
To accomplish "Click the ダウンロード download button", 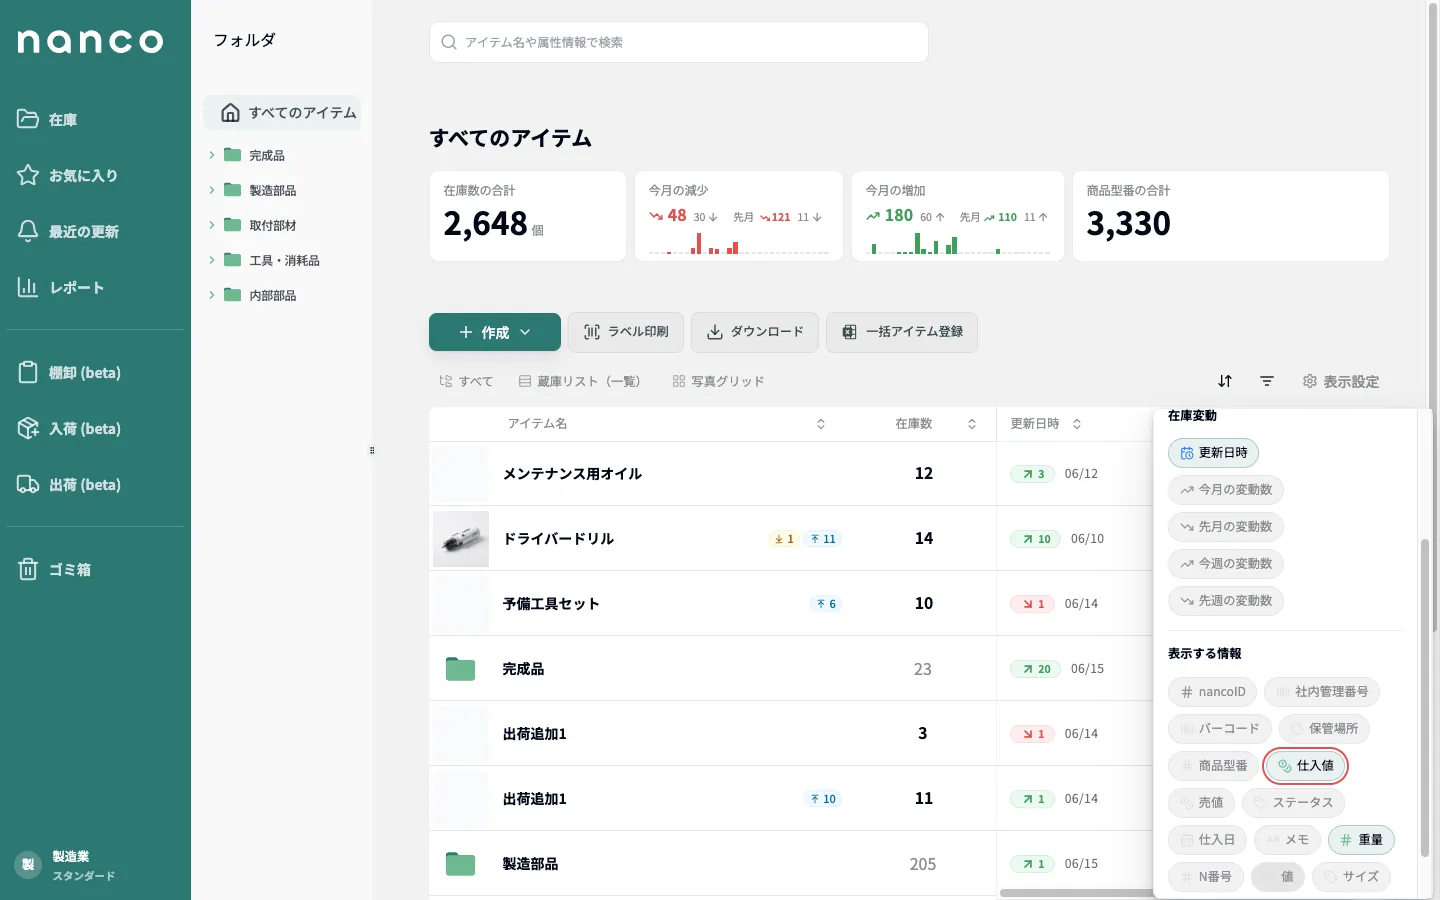I will [755, 332].
